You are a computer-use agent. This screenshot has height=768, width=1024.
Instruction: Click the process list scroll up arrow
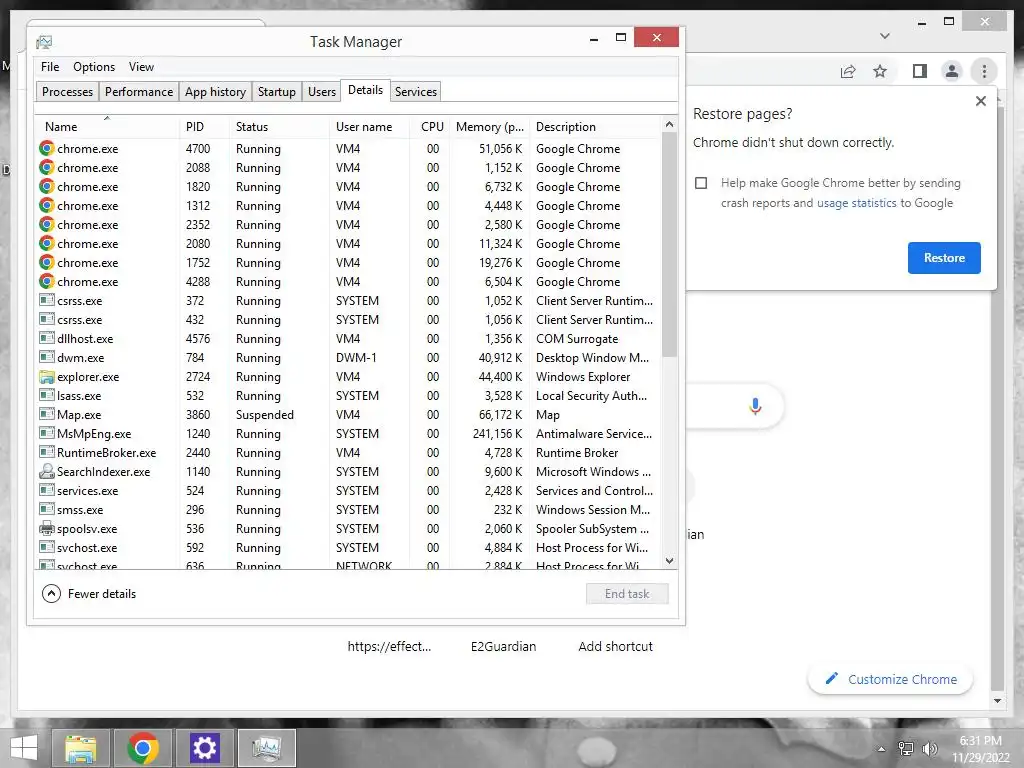pos(669,124)
